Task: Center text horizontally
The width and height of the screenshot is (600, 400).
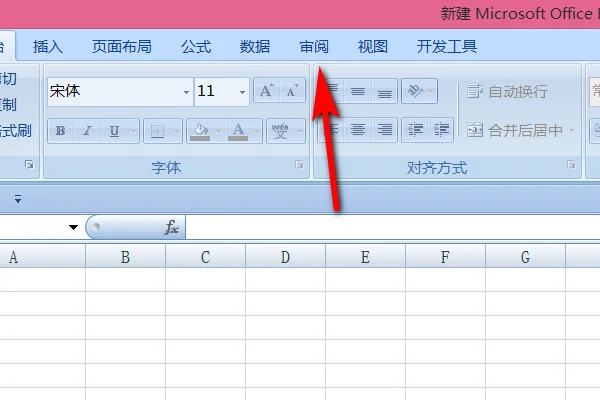Action: coord(358,131)
